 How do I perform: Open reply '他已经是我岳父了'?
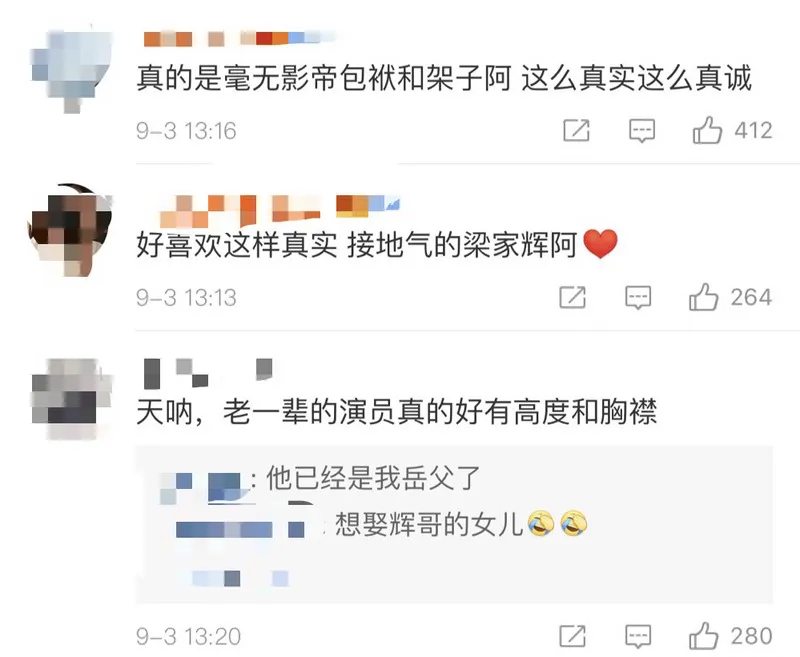[373, 478]
